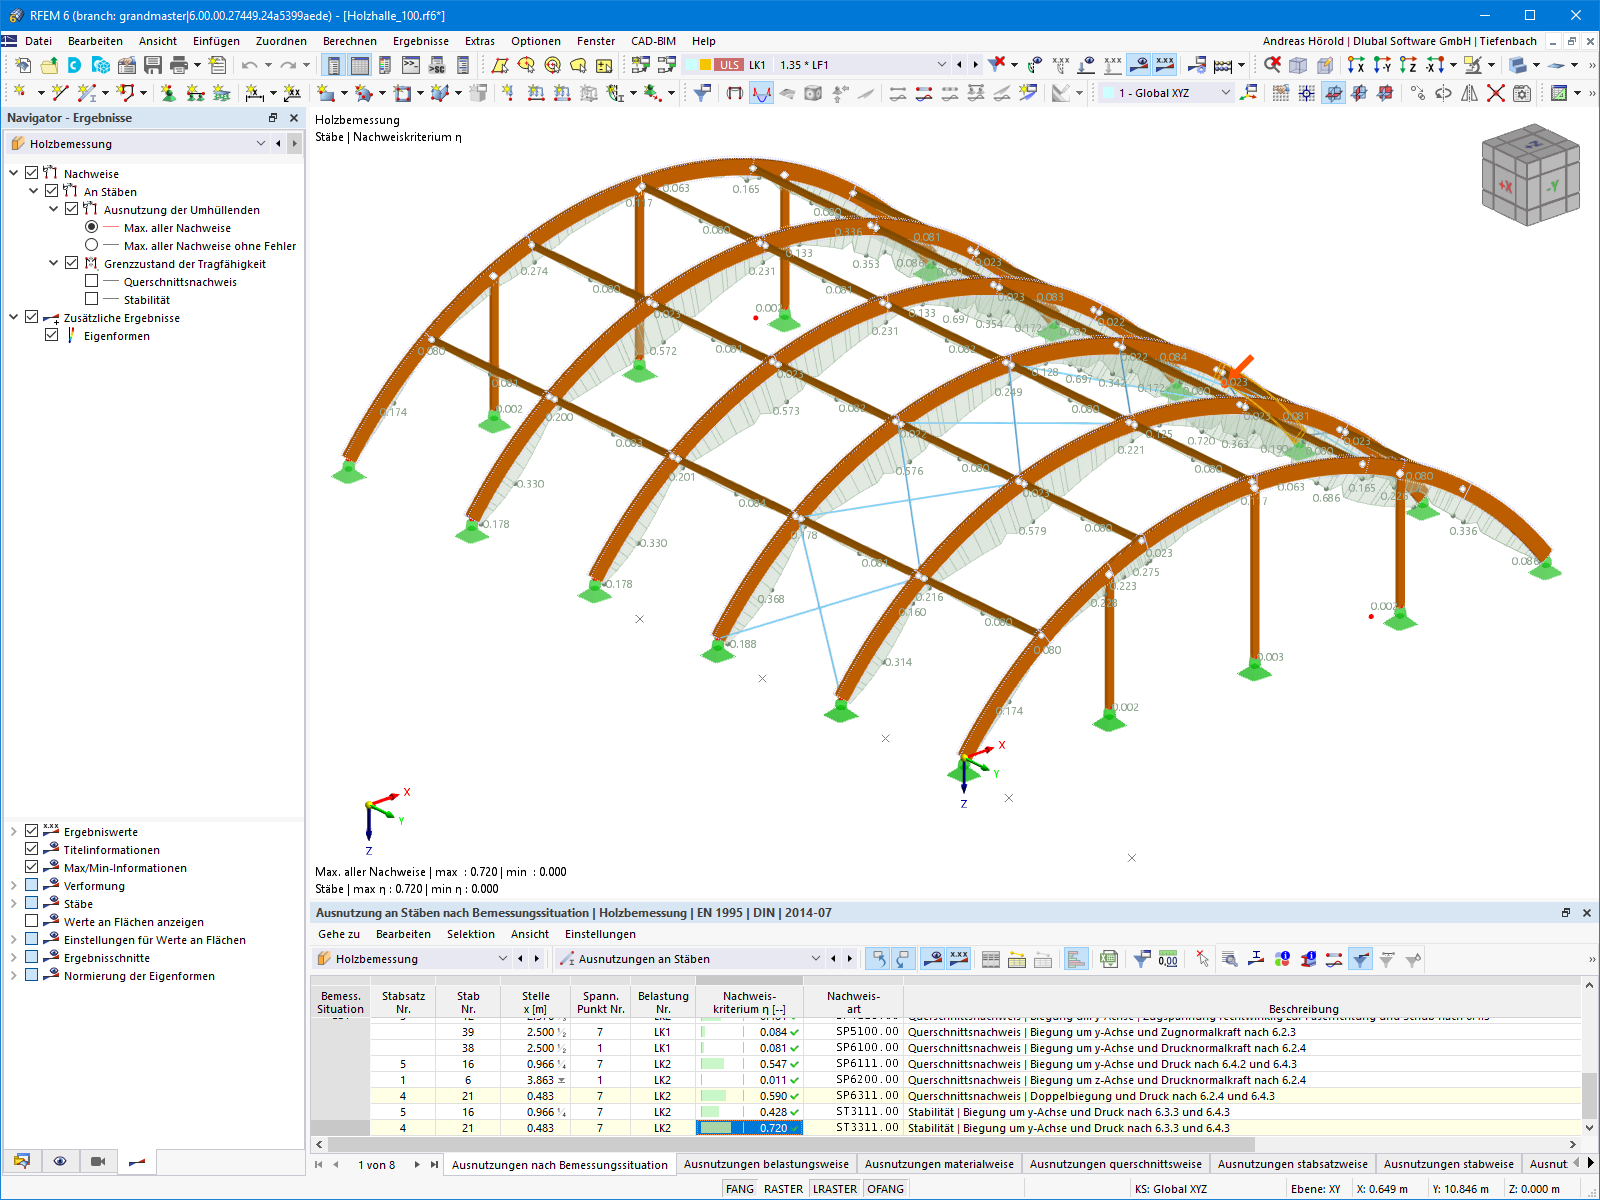Click the Undo arrow icon
Screen dimensions: 1600x1200
click(249, 65)
